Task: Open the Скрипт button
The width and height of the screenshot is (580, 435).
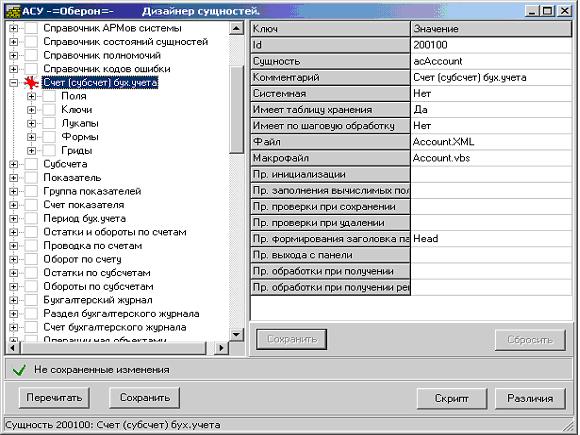Action: coord(451,398)
